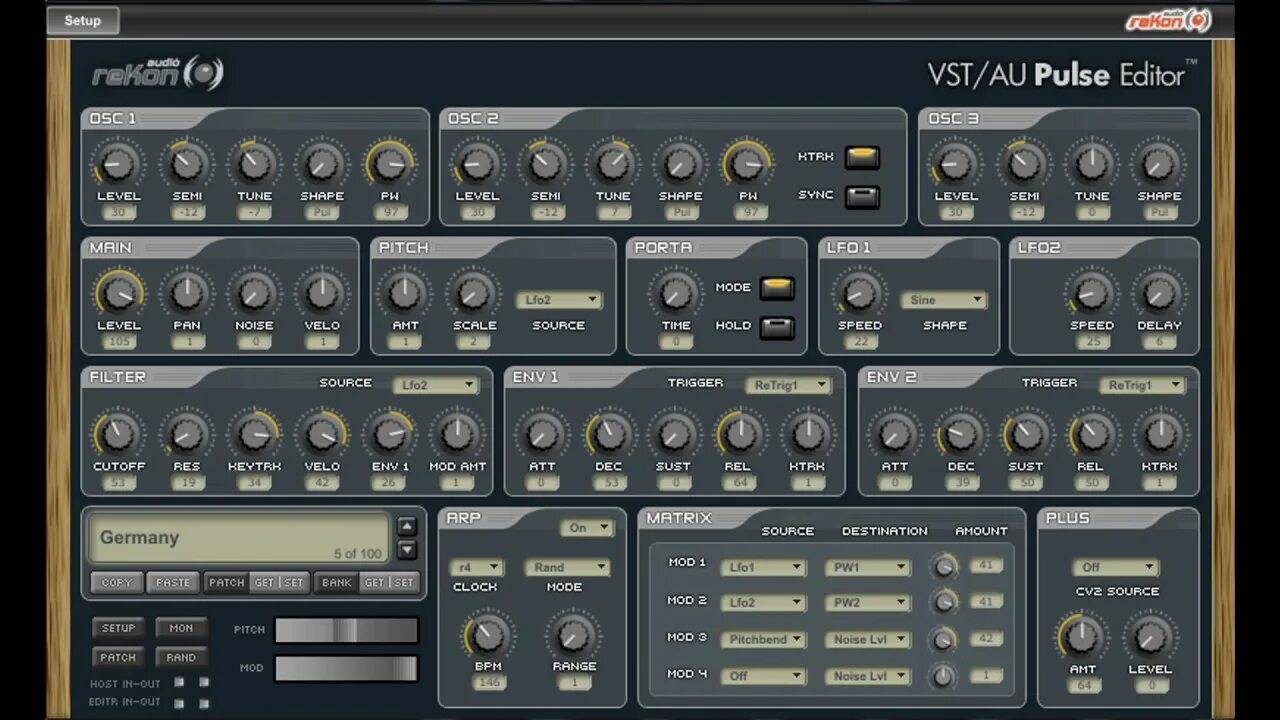The image size is (1280, 720).
Task: Click the ARP BPM knob
Action: pos(489,634)
